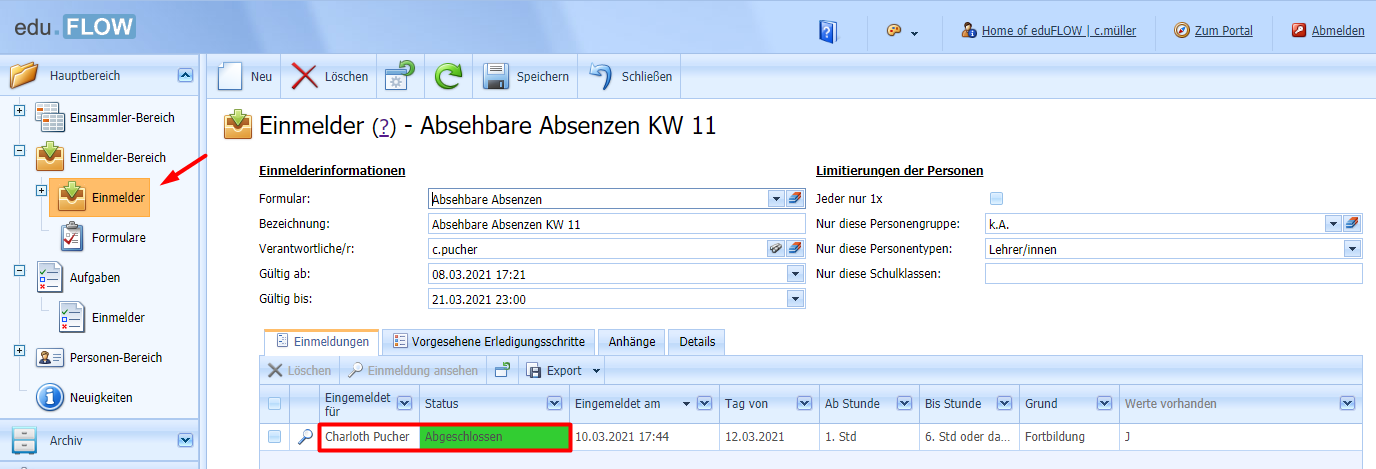Clear the Formular field with eraser icon
Viewport: 1376px width, 469px height.
click(x=794, y=199)
